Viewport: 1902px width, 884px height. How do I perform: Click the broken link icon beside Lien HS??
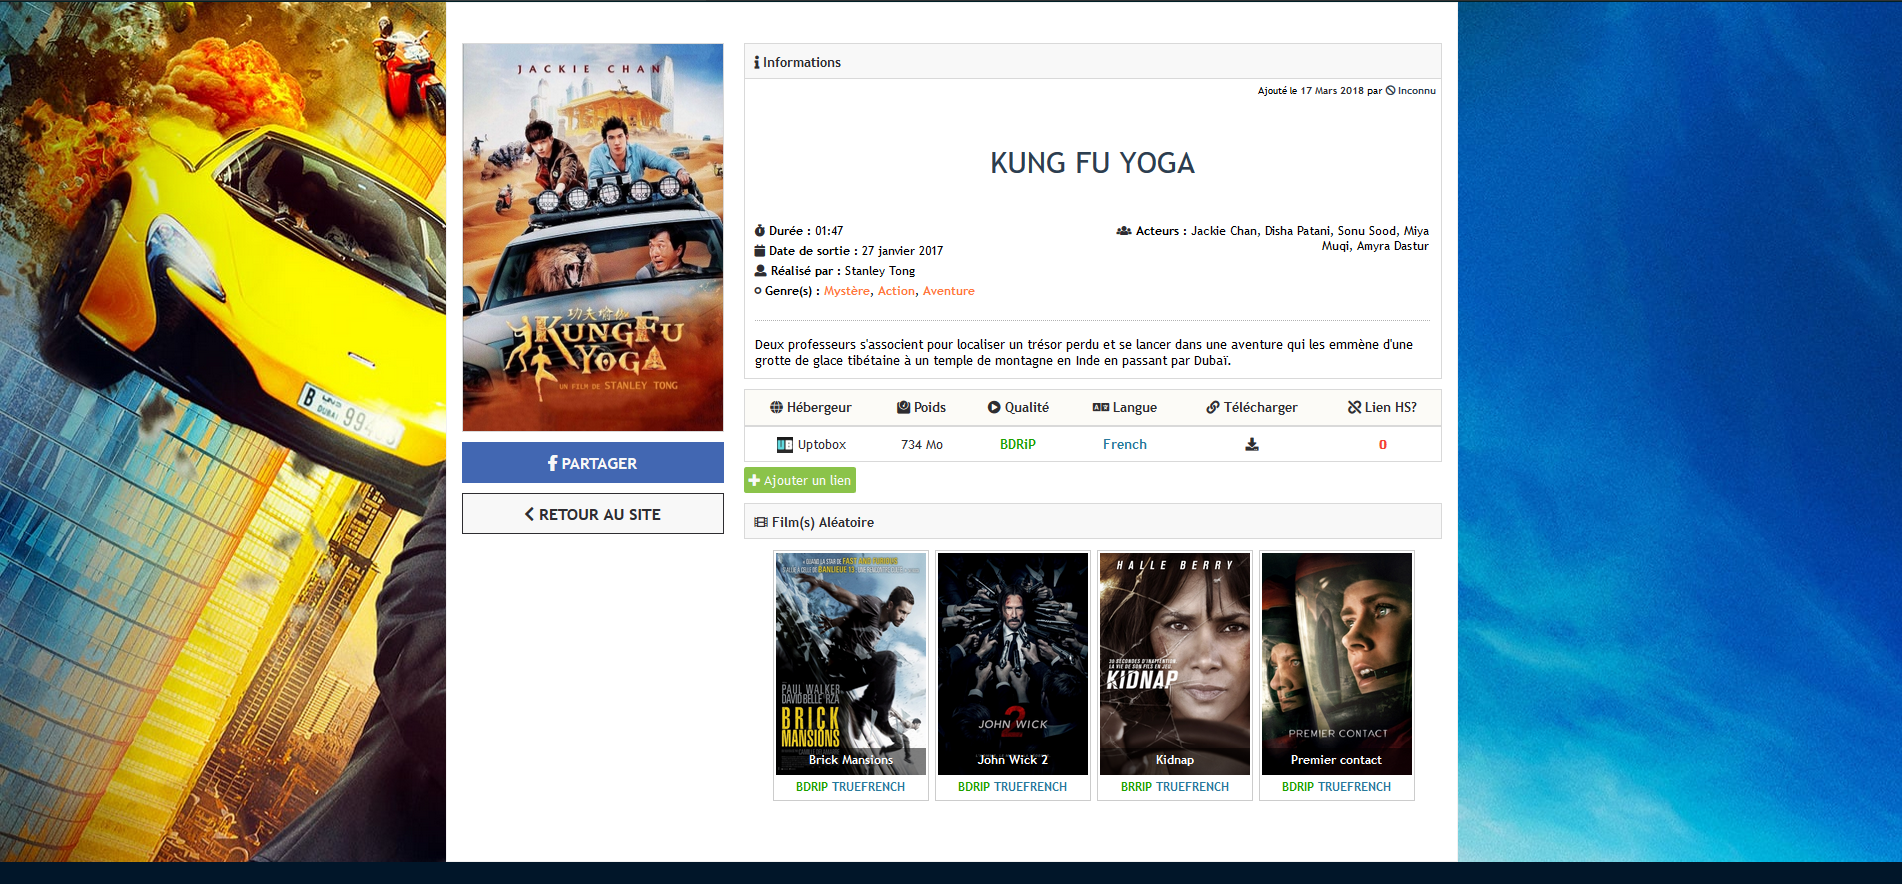[x=1354, y=407]
